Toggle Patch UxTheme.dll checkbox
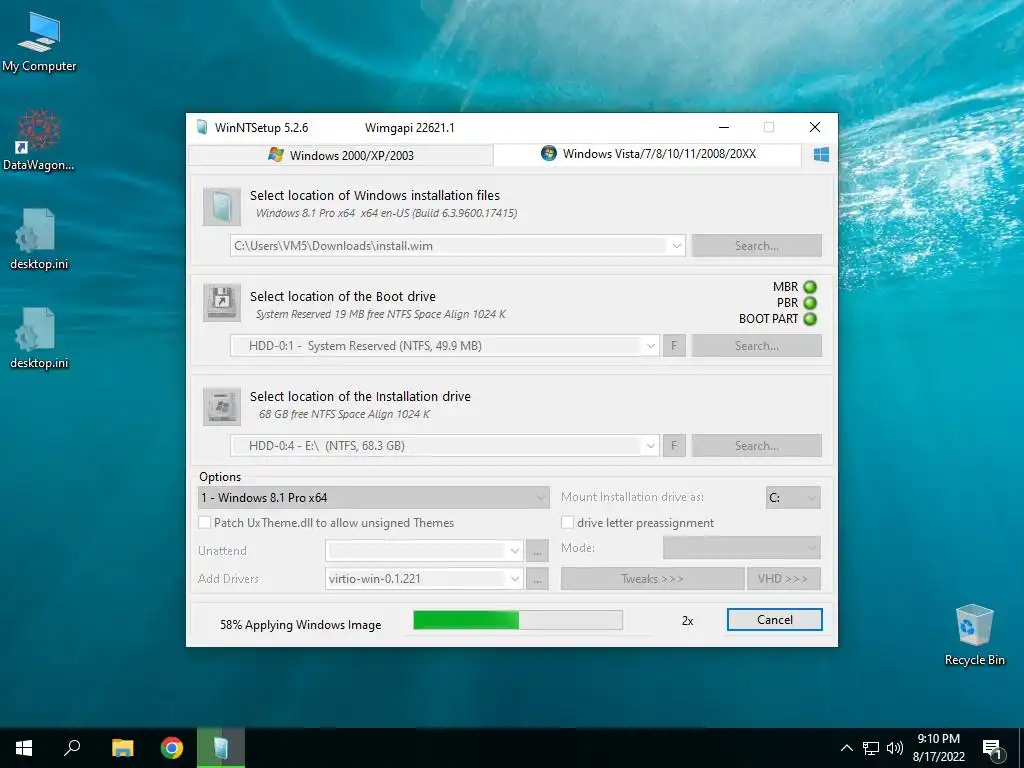The image size is (1024, 768). [x=205, y=522]
